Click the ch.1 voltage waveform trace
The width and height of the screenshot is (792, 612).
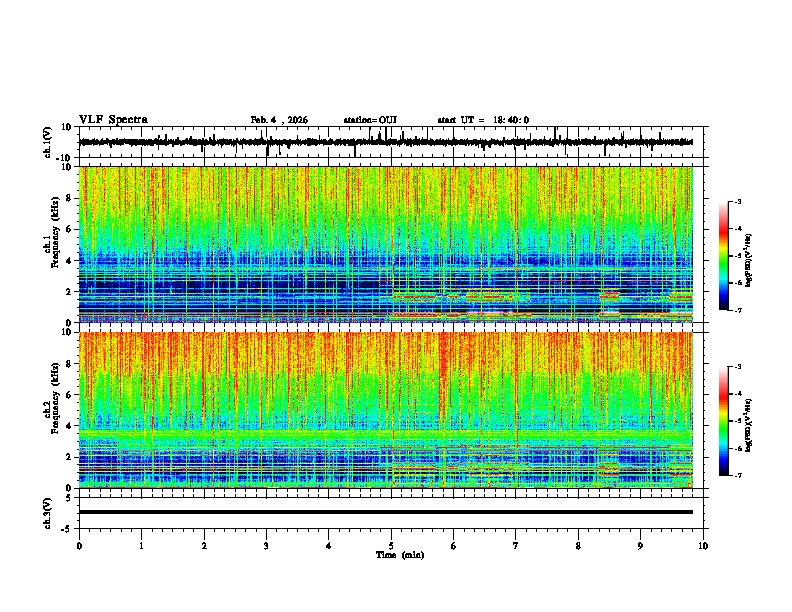tap(385, 142)
